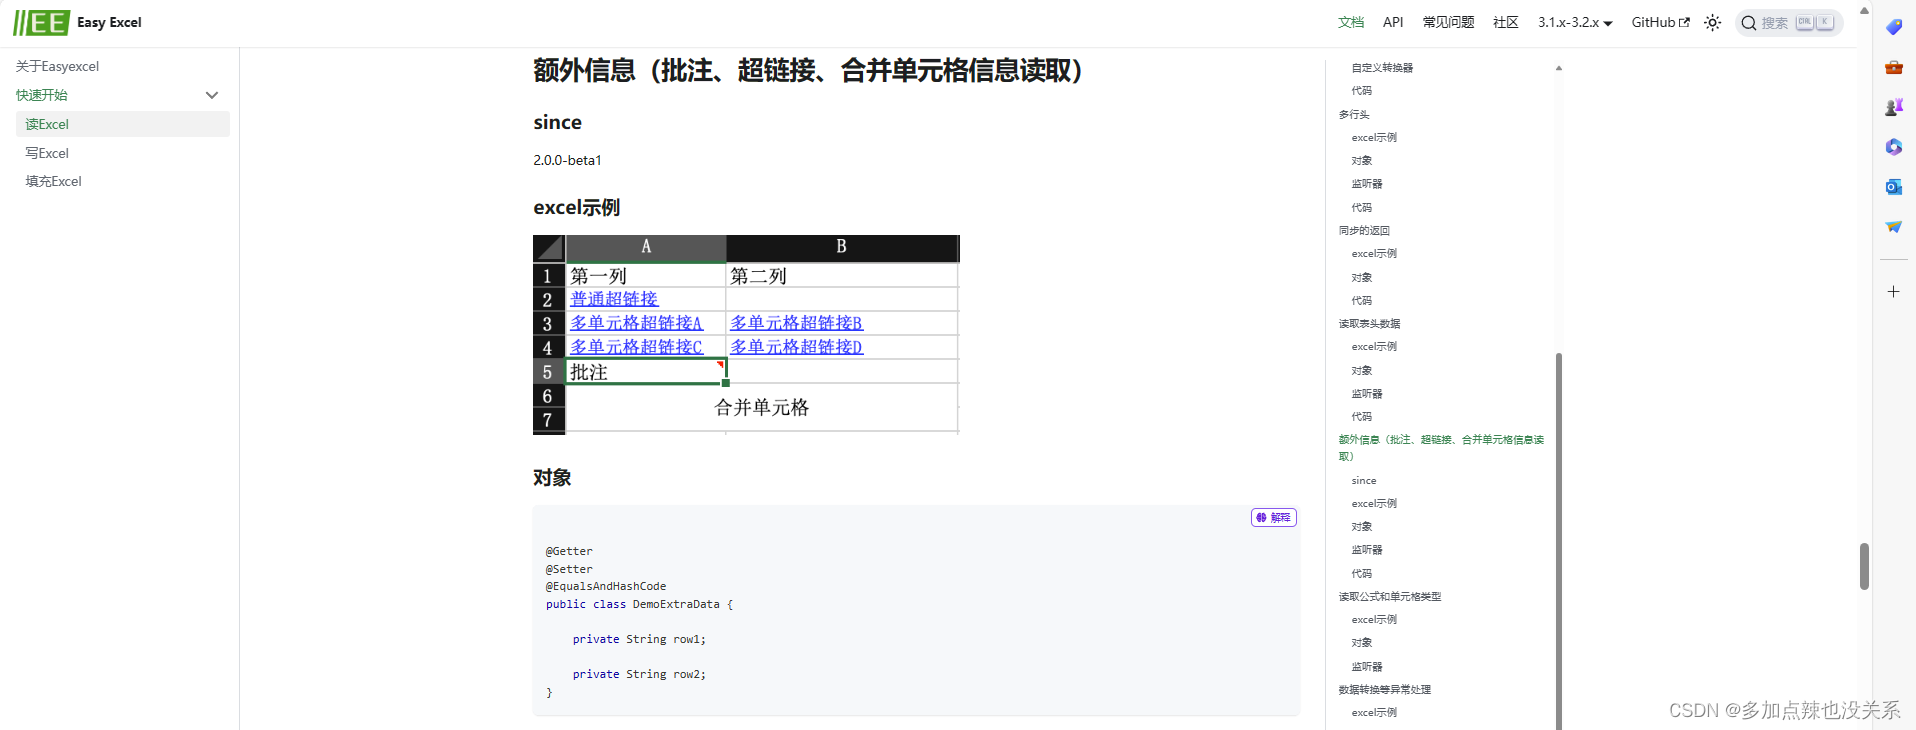Open the red toolbox icon in browser sidebar
Viewport: 1916px width, 730px height.
tap(1894, 67)
